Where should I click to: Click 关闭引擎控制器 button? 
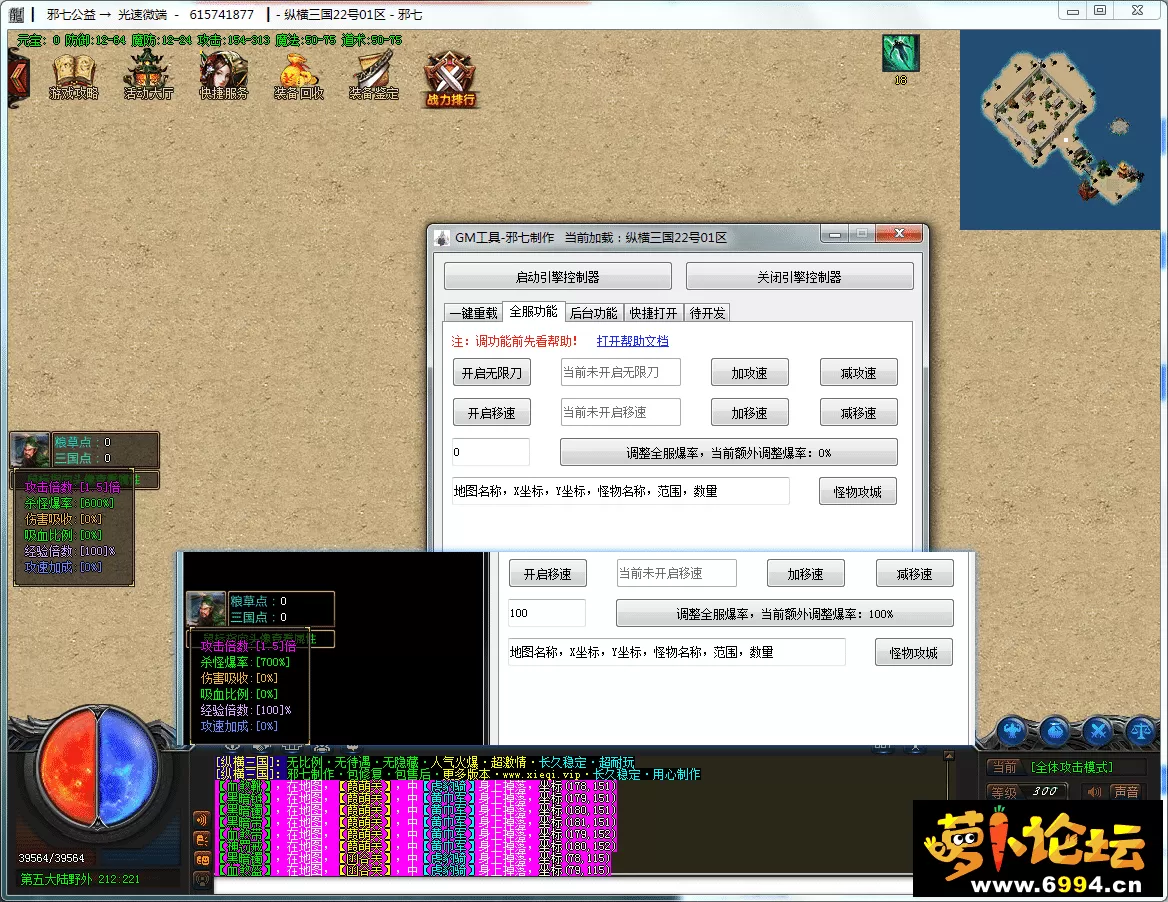(x=799, y=276)
